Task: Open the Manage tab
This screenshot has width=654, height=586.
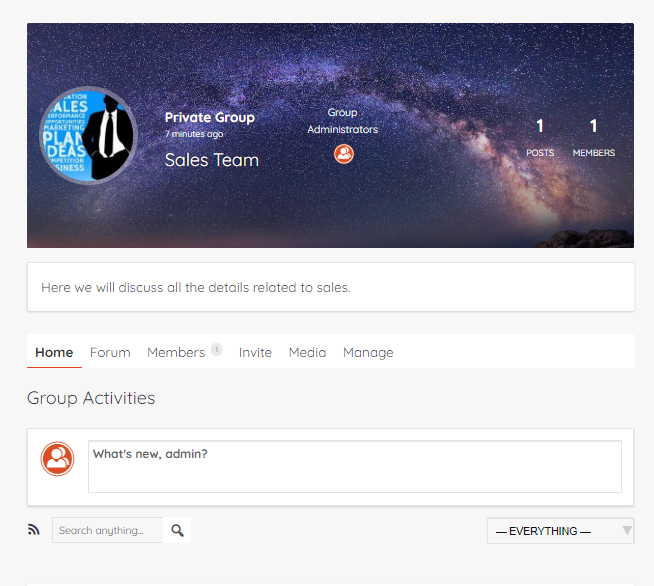Action: pos(368,352)
